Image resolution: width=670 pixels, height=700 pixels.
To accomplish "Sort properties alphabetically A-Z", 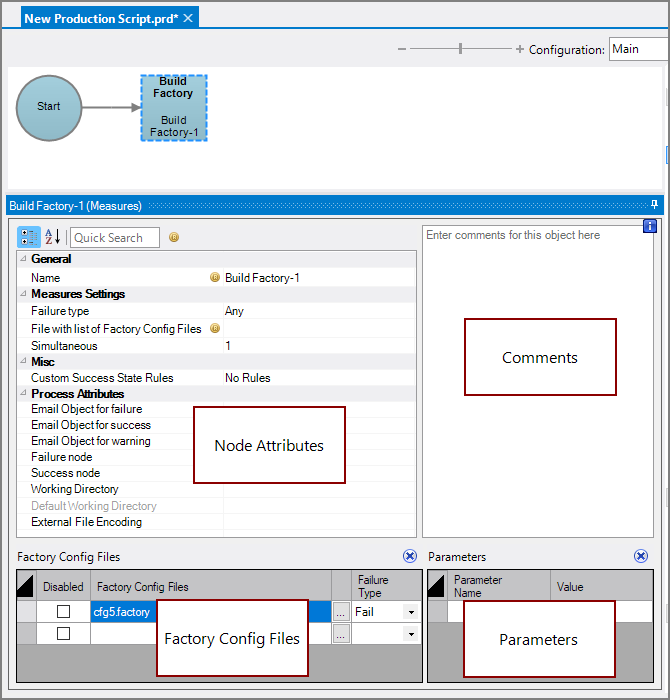I will [53, 237].
